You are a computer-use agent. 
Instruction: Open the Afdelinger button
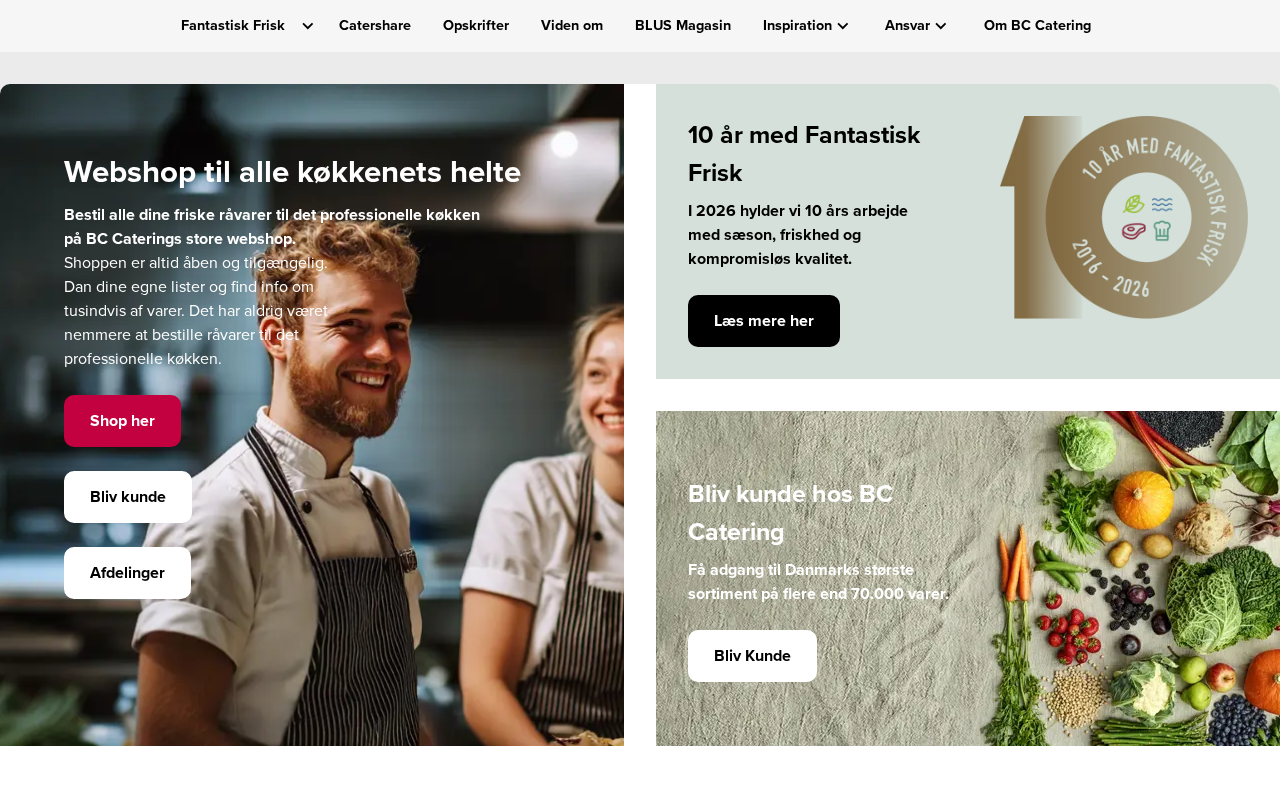127,573
